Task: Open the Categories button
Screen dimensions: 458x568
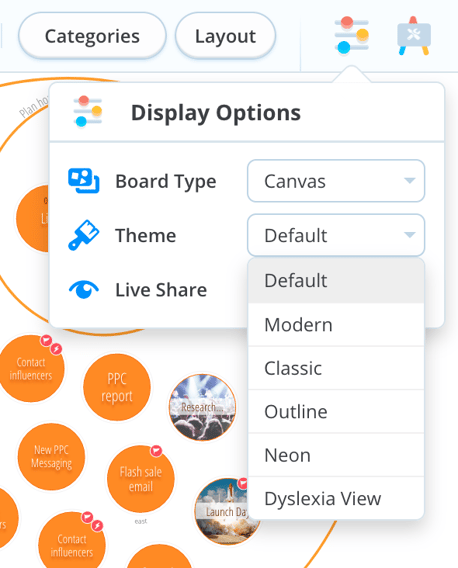Action: 92,36
